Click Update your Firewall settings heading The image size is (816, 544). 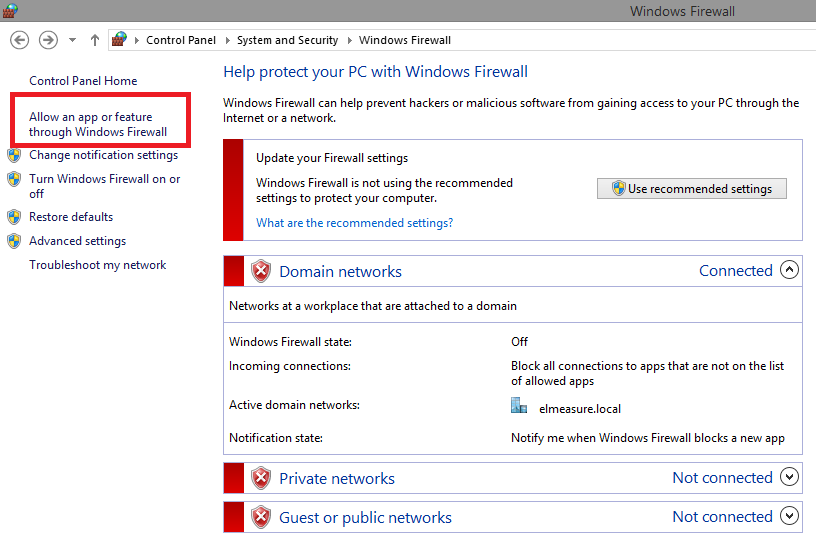332,158
